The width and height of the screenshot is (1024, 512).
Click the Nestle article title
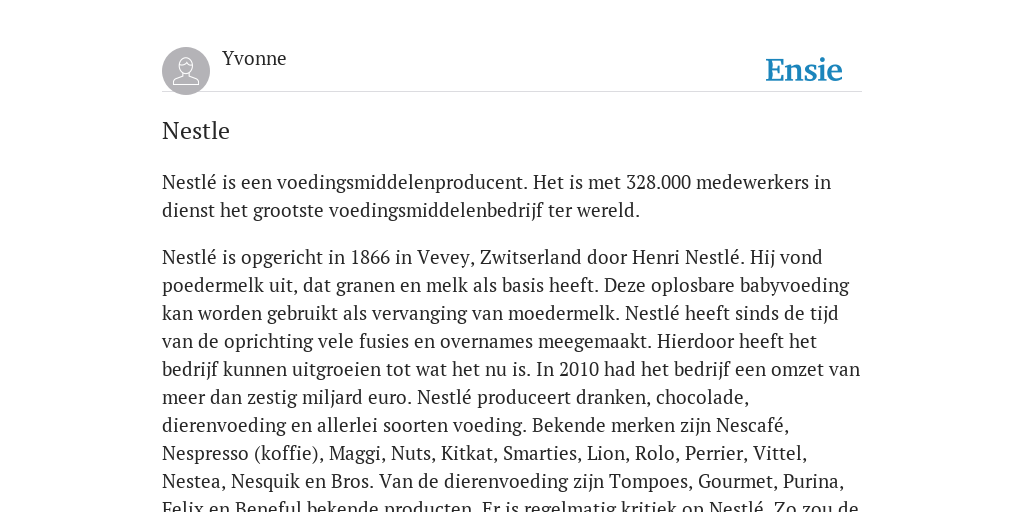pos(196,131)
